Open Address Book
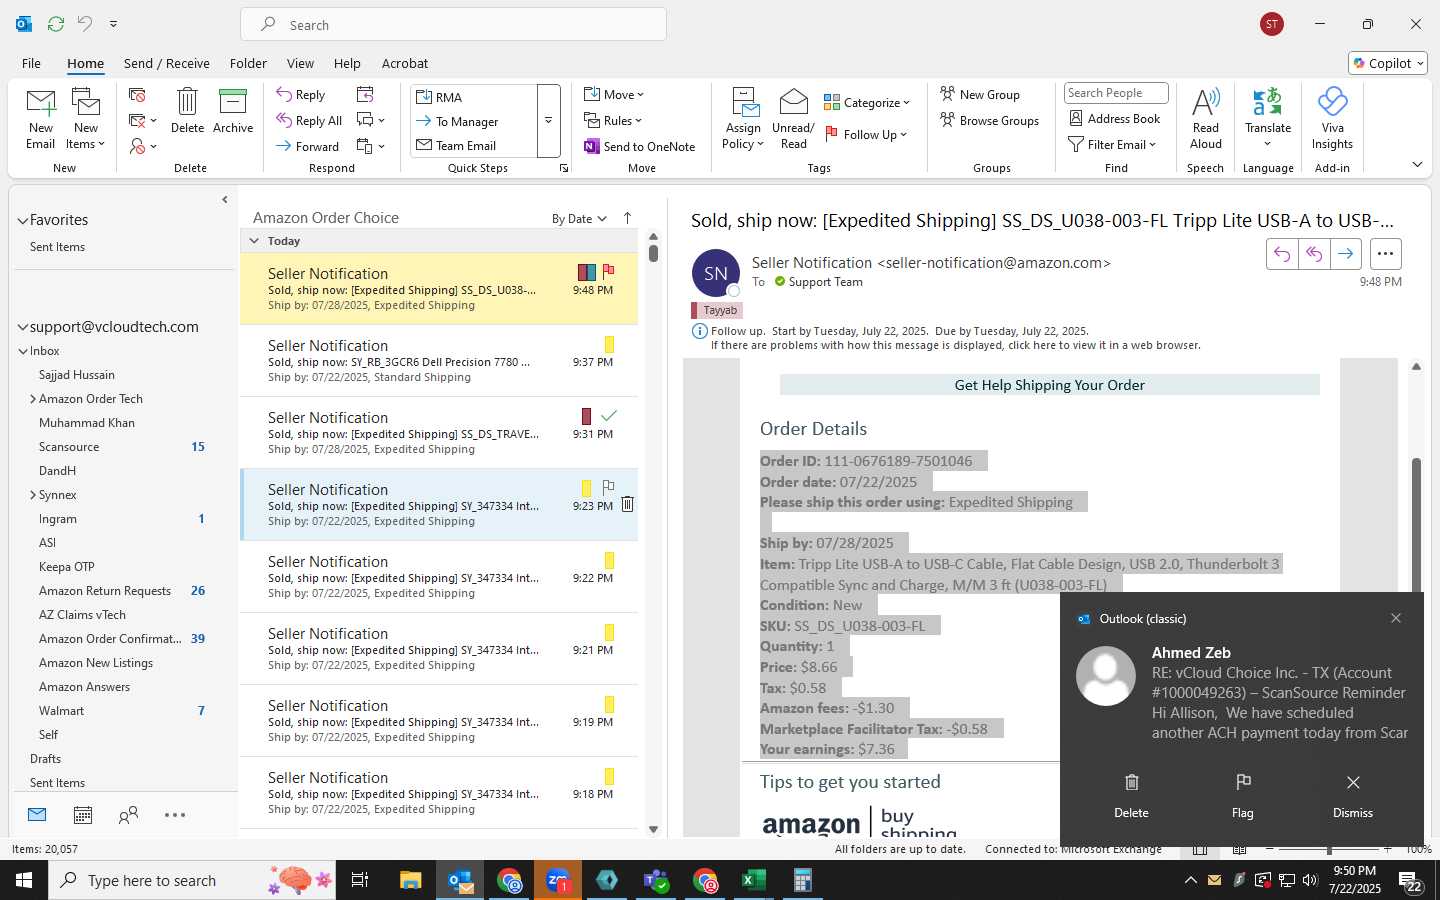The width and height of the screenshot is (1440, 900). (1115, 119)
